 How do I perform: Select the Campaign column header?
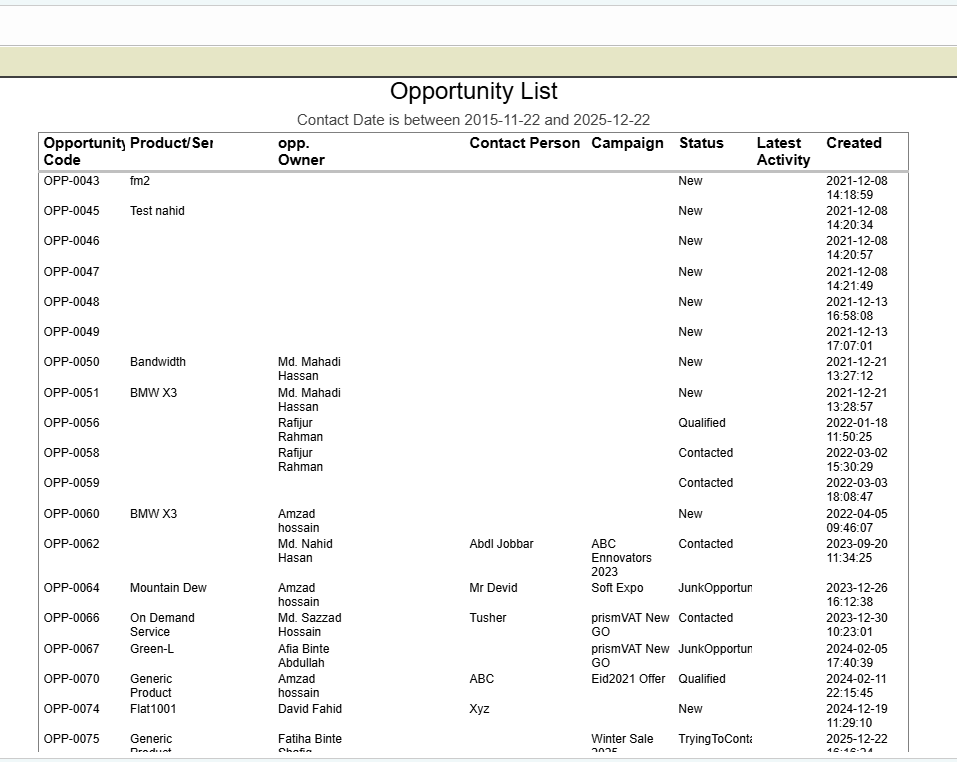click(627, 143)
